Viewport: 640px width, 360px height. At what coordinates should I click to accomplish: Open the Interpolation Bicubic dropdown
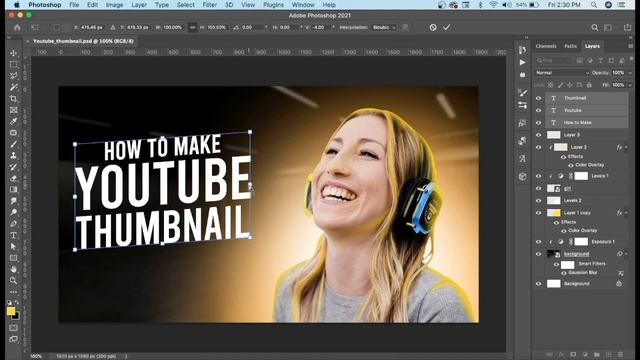pyautogui.click(x=384, y=27)
